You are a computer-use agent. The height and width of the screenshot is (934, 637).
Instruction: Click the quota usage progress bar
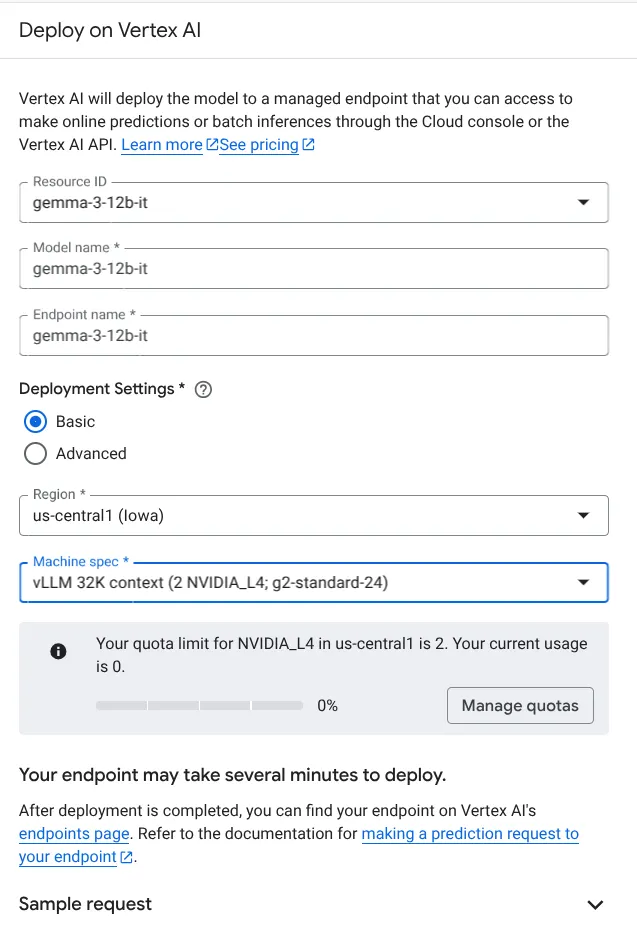pos(199,706)
